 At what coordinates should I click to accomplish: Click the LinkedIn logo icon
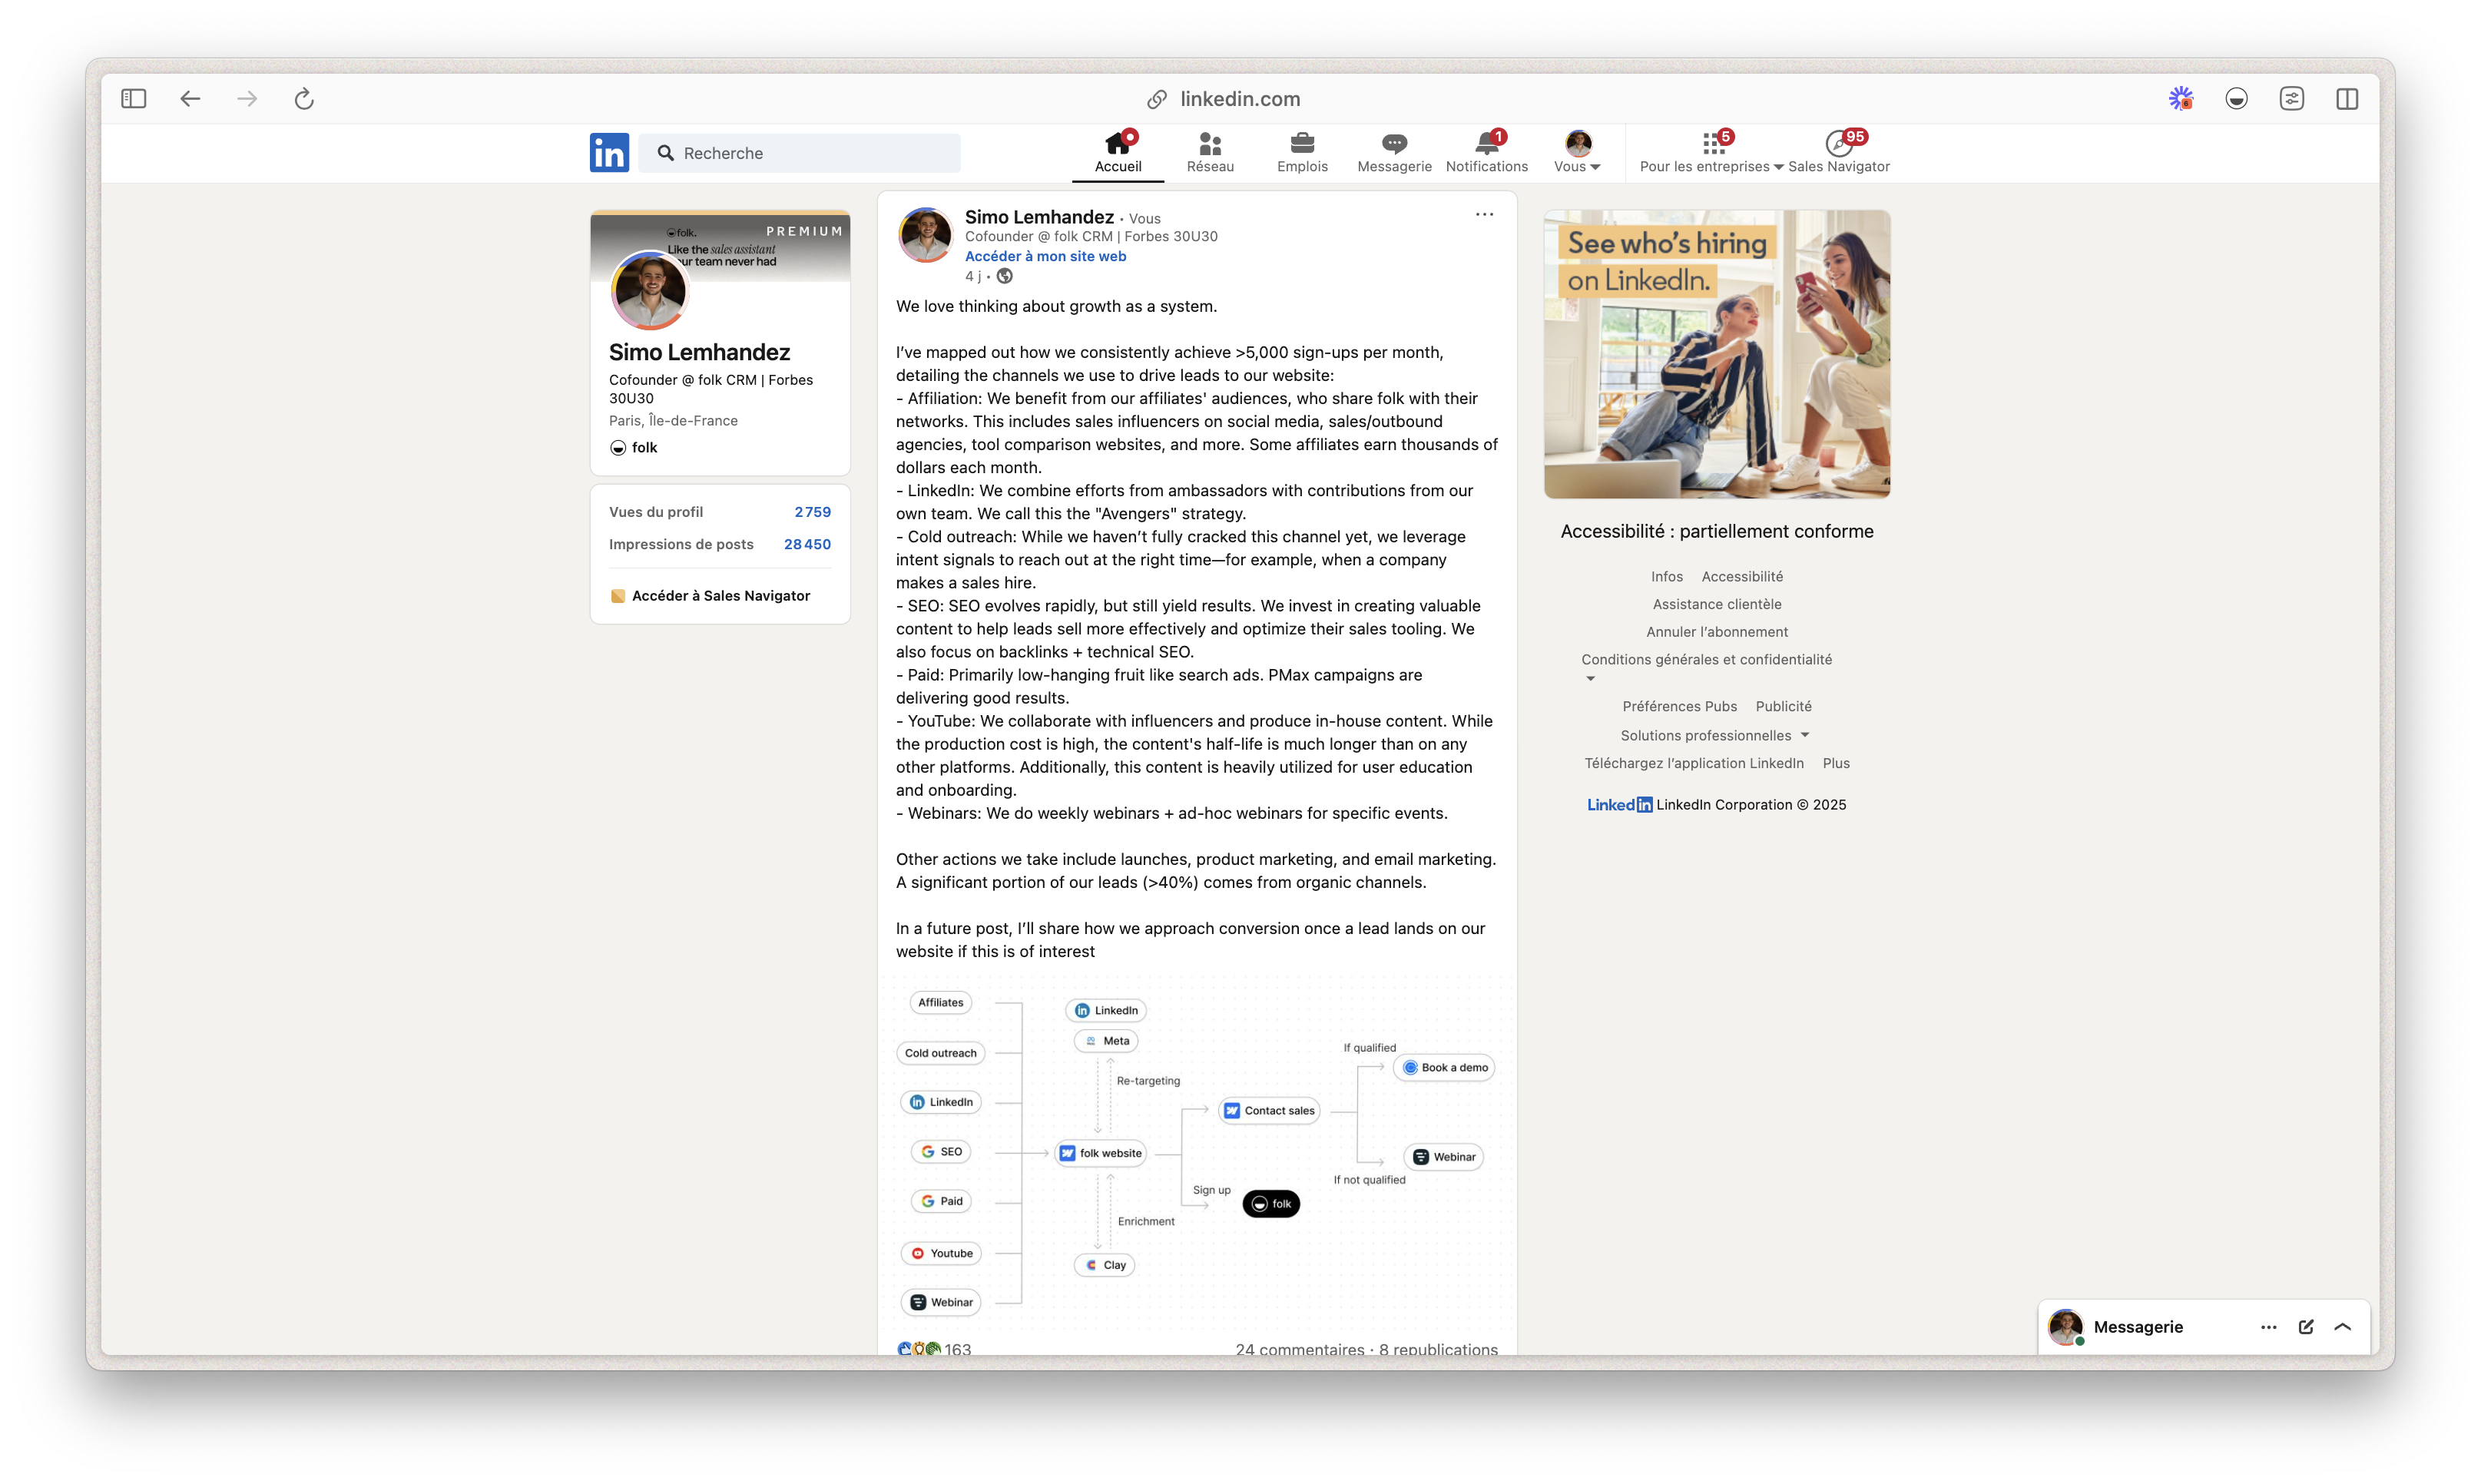(609, 153)
